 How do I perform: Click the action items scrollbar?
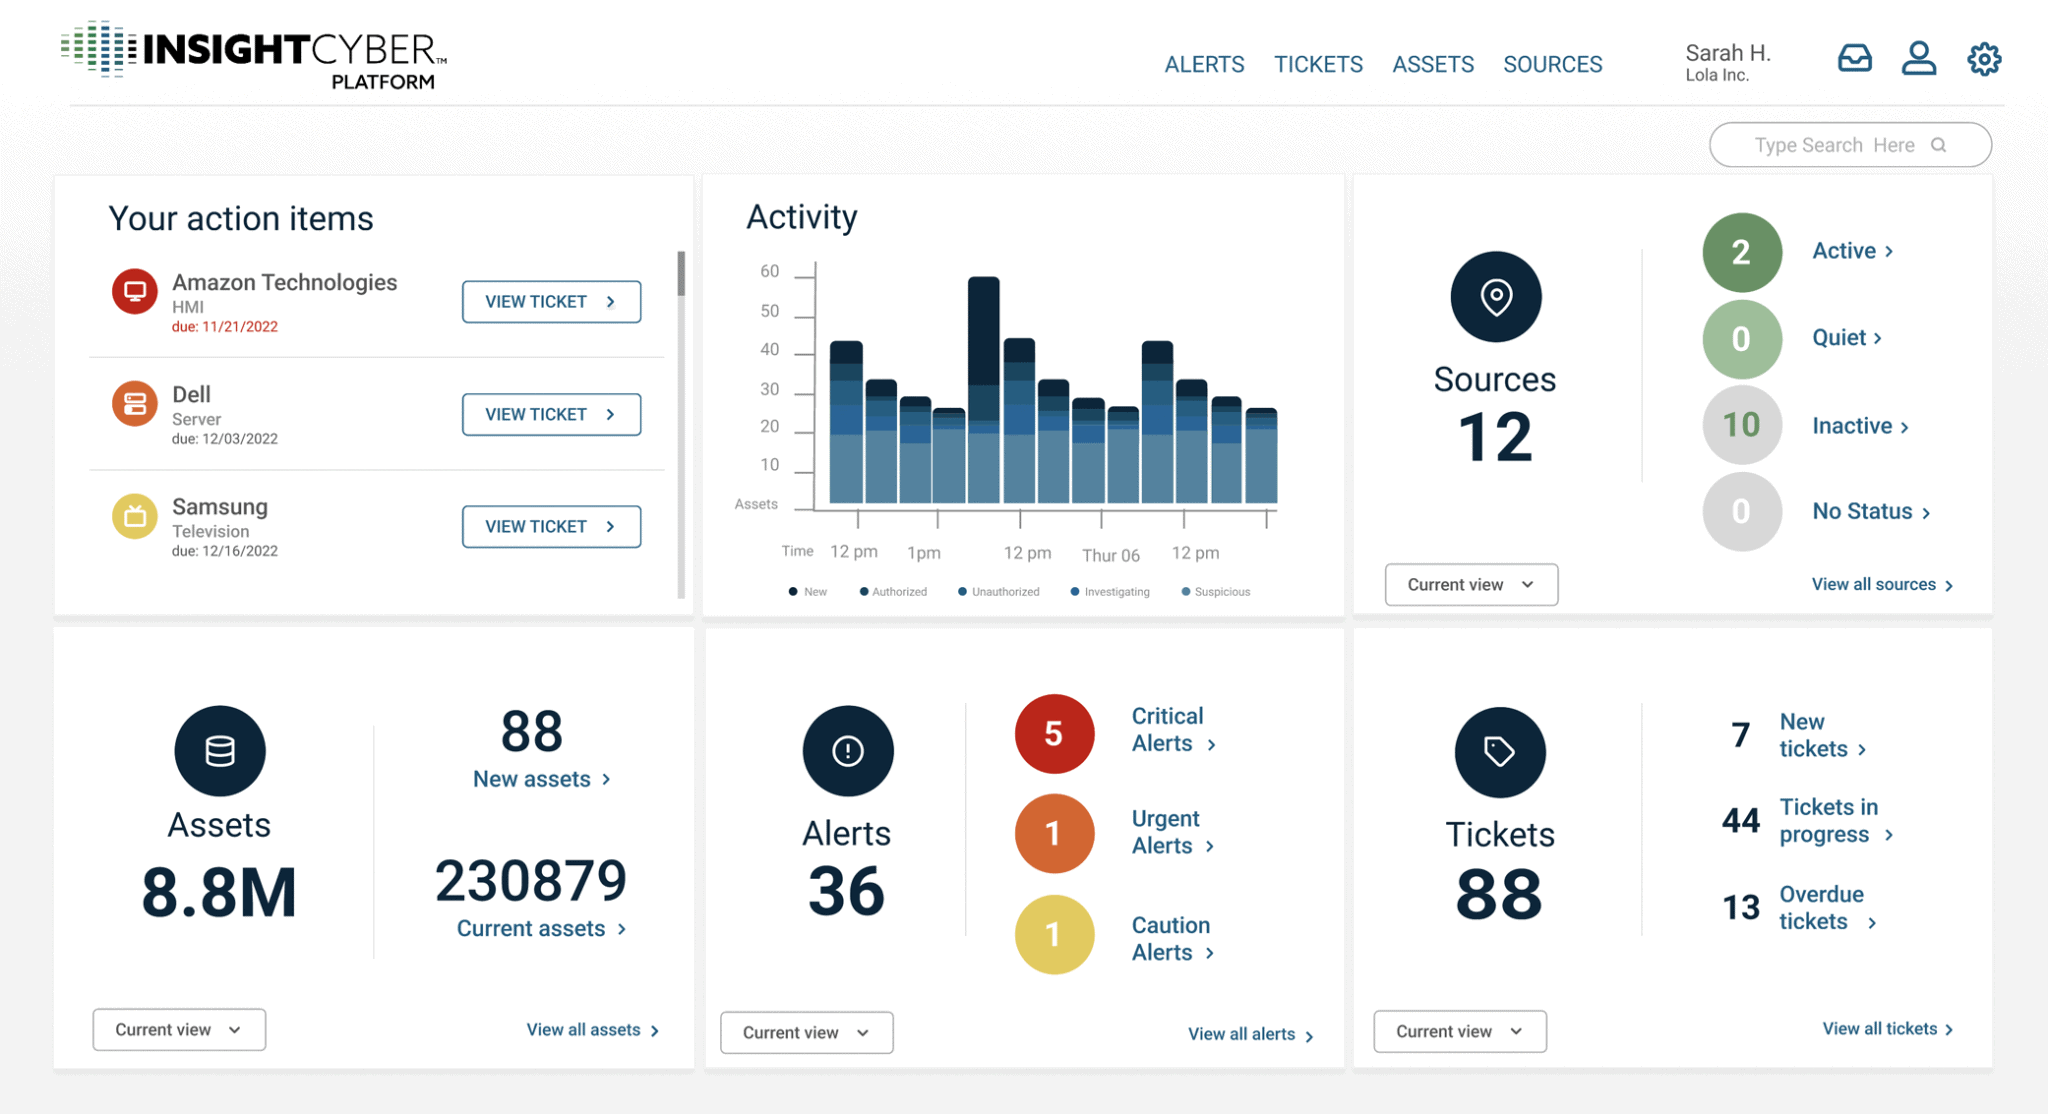[x=681, y=275]
